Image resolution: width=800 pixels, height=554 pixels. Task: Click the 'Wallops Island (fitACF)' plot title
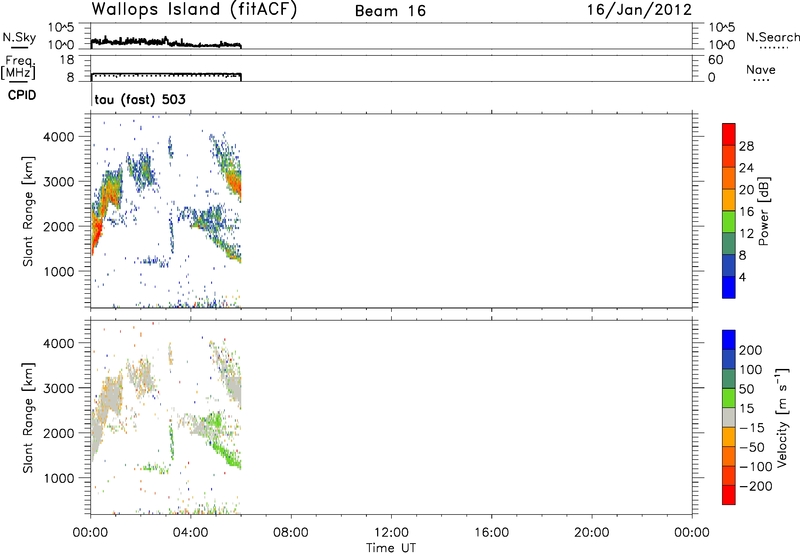194,10
